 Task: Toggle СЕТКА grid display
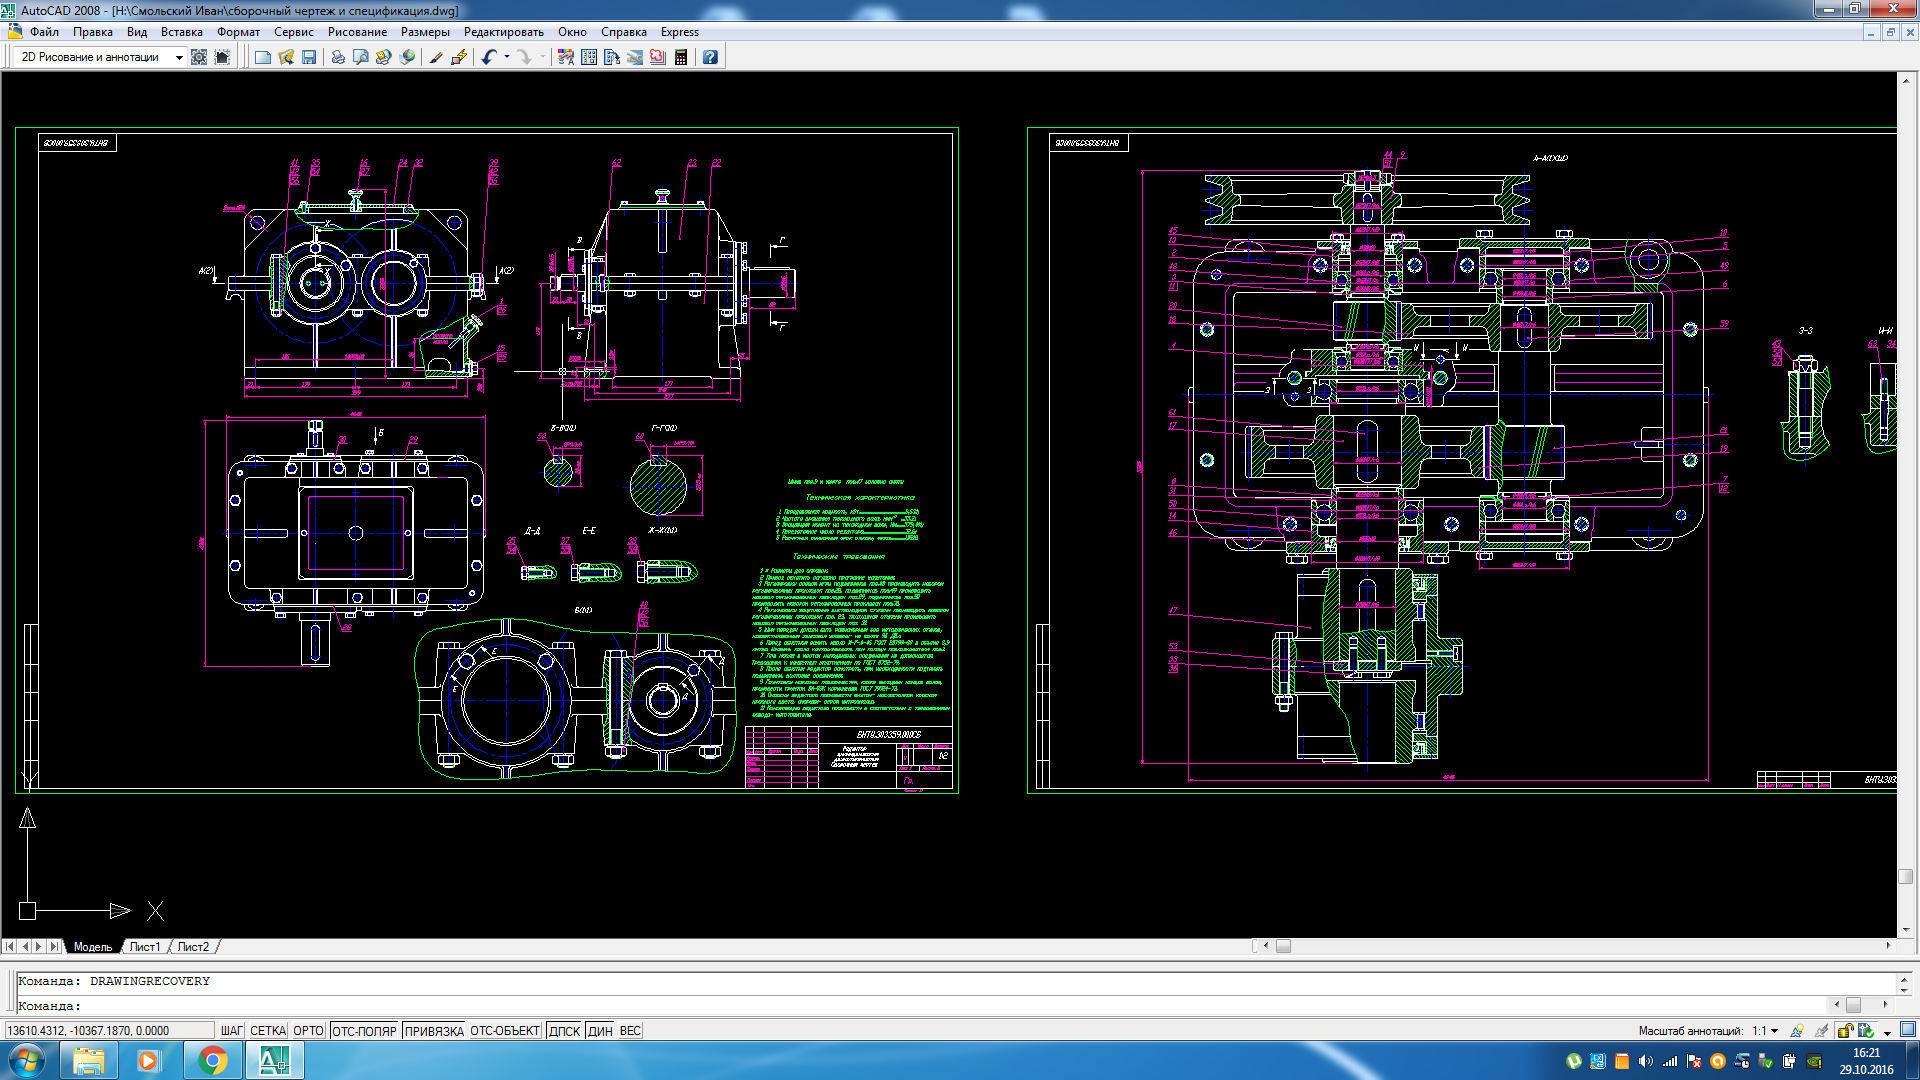[268, 1031]
